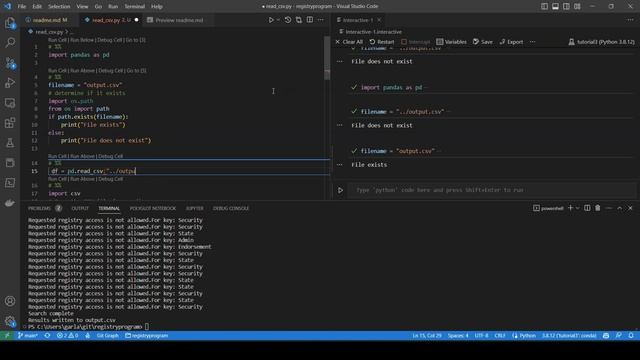The height and width of the screenshot is (360, 640).
Task: Click first cell's Run Cell code lens
Action: coord(57,40)
